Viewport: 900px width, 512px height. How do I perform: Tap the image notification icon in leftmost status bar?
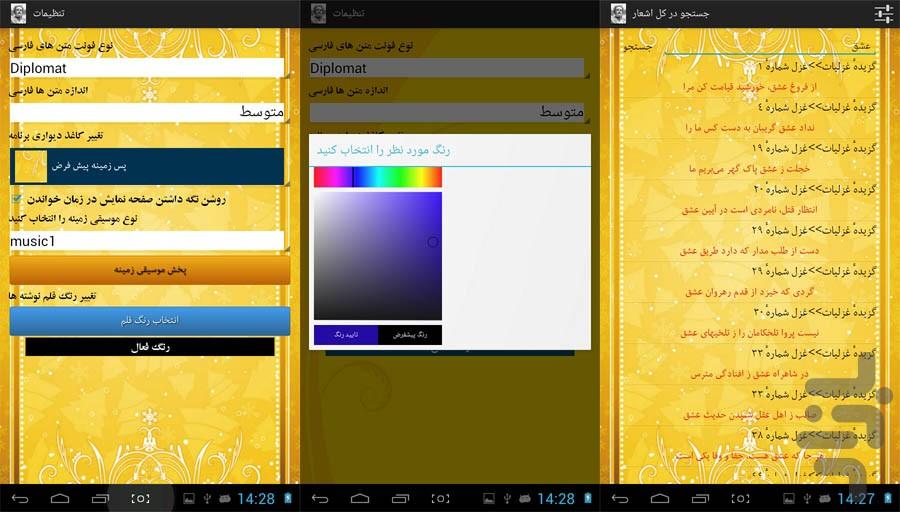click(x=189, y=498)
